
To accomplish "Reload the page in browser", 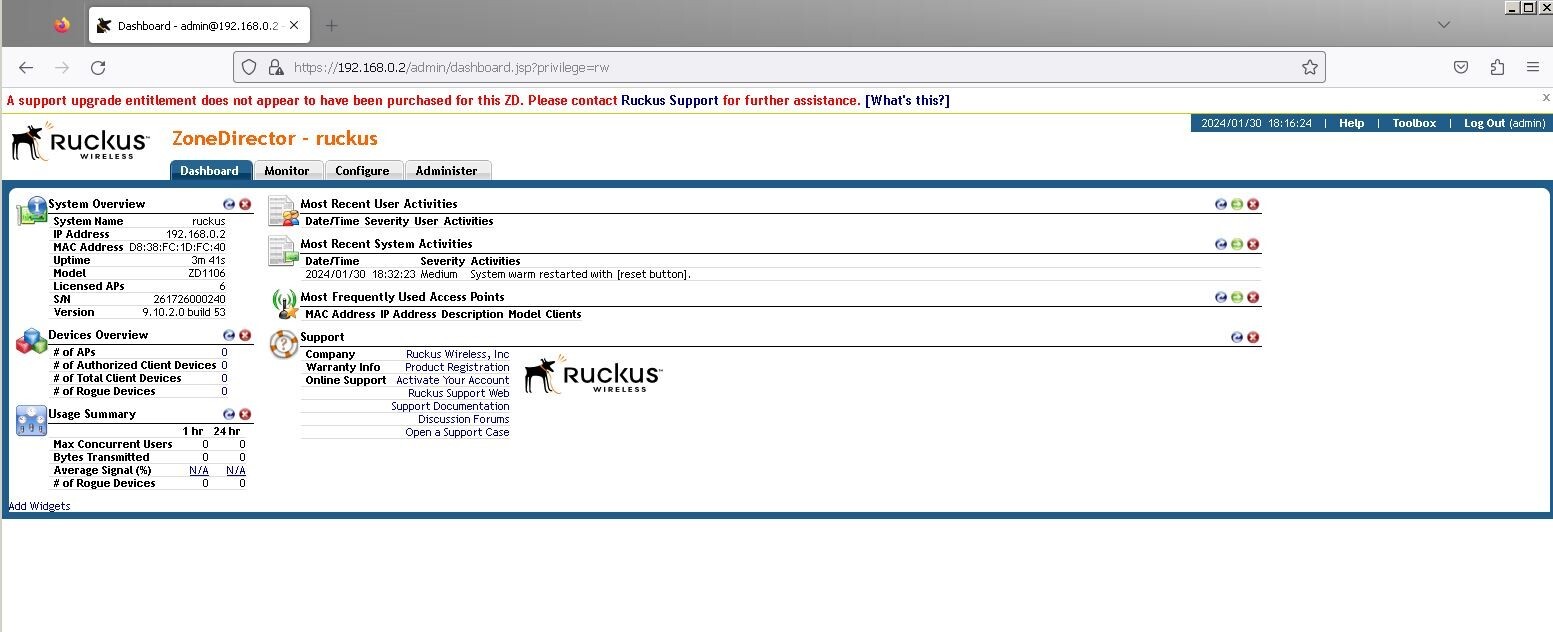I will [98, 67].
